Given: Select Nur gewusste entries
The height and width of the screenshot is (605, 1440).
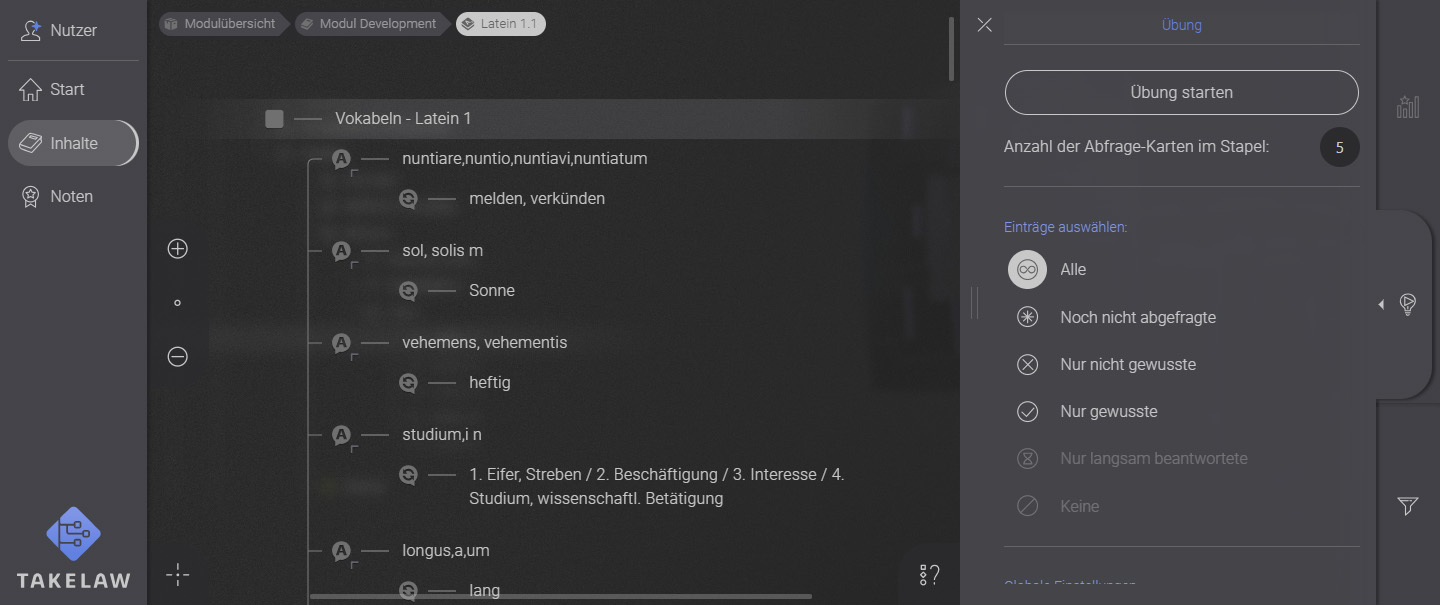Looking at the screenshot, I should coord(1027,411).
